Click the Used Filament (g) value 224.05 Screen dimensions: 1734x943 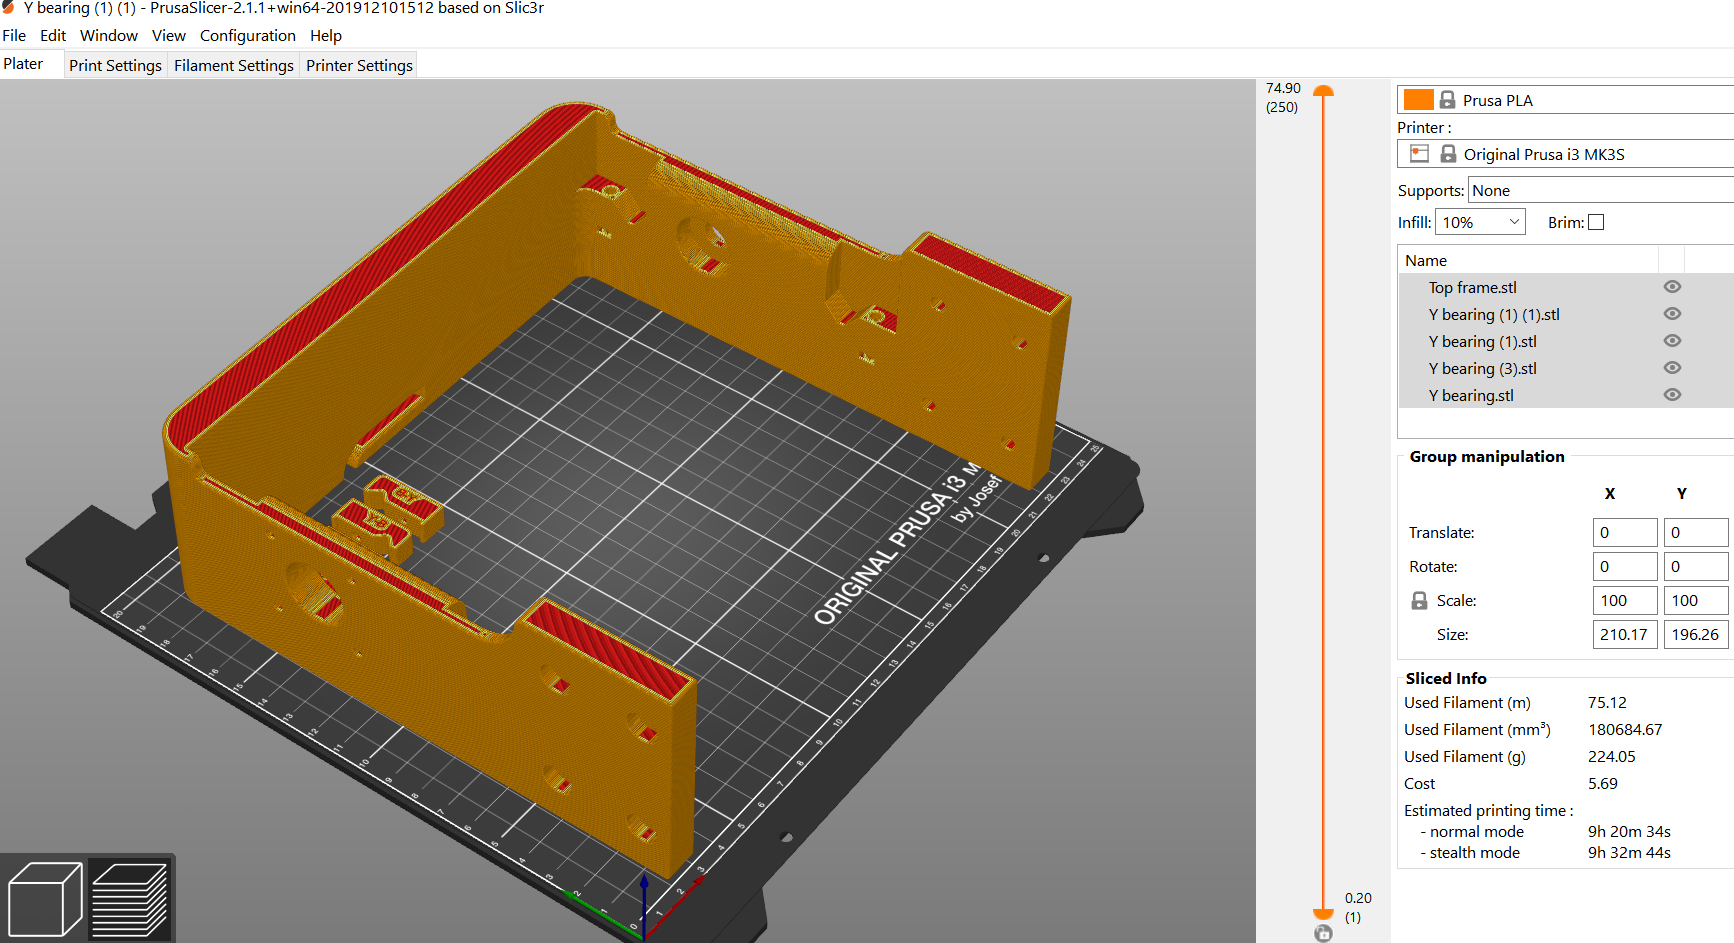(x=1612, y=757)
